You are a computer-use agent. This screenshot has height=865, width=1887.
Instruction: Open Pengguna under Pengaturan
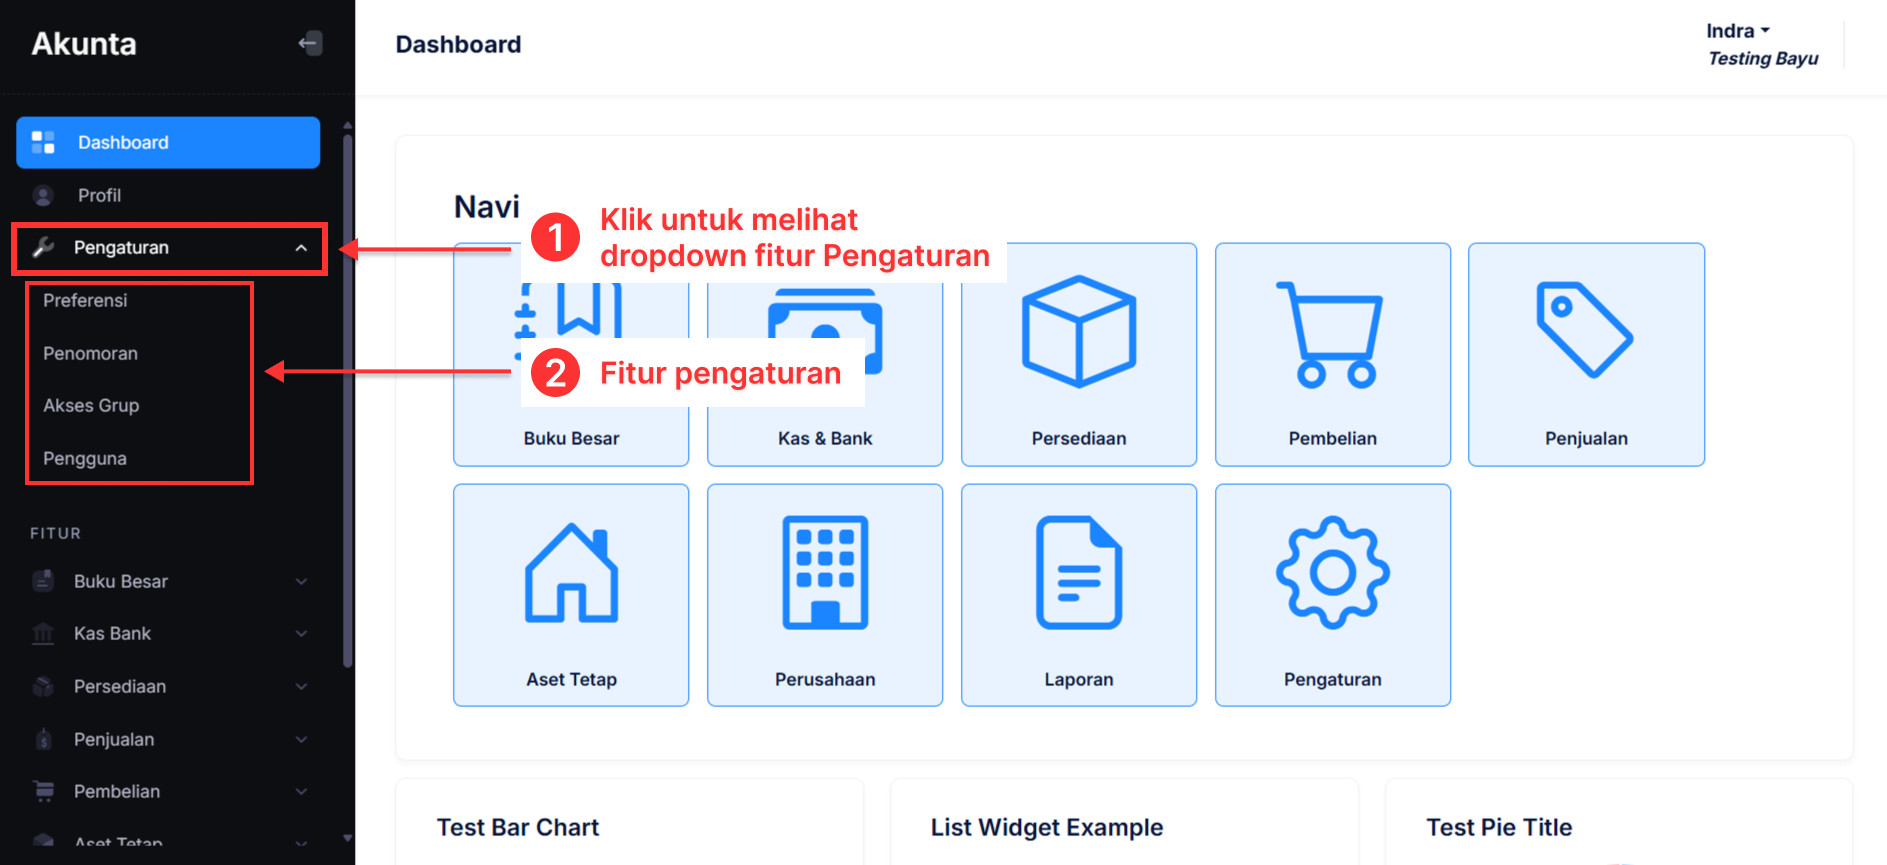coord(85,459)
